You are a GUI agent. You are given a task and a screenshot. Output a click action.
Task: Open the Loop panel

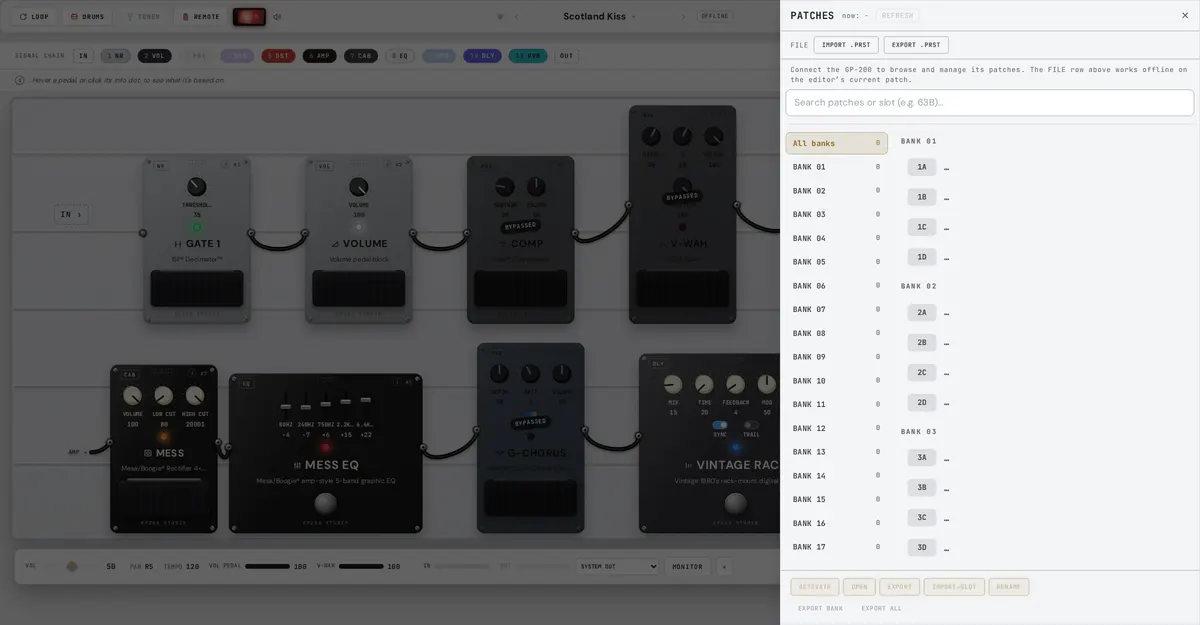pyautogui.click(x=34, y=16)
